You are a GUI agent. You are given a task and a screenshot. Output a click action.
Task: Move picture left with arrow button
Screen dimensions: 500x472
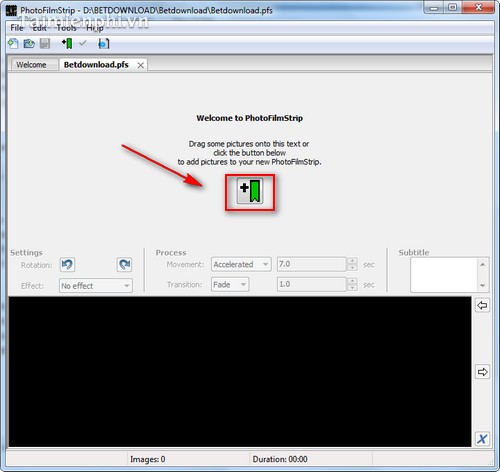tap(482, 305)
